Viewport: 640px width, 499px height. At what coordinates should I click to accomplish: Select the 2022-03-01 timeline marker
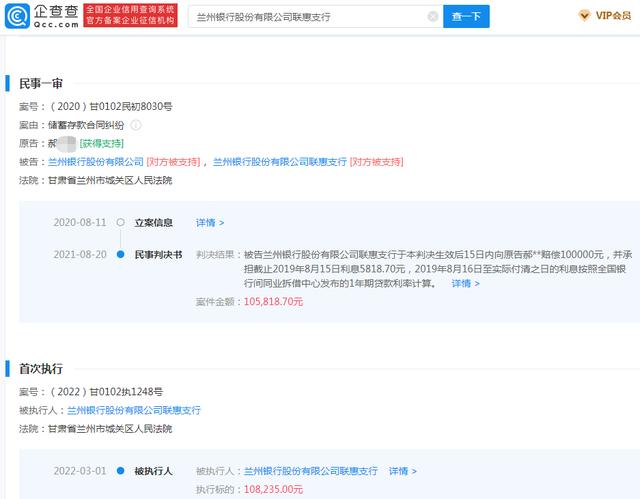pyautogui.click(x=120, y=471)
